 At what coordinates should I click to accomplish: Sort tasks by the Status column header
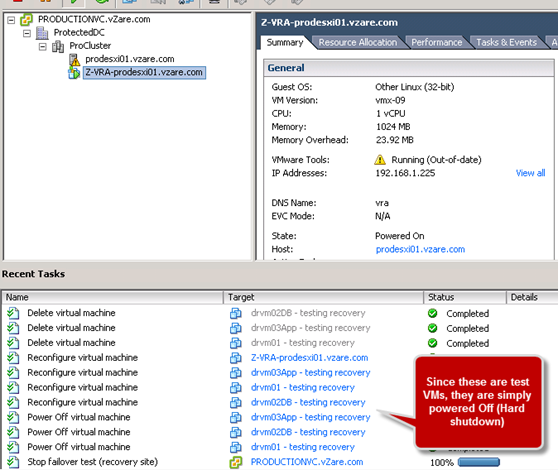click(x=465, y=297)
